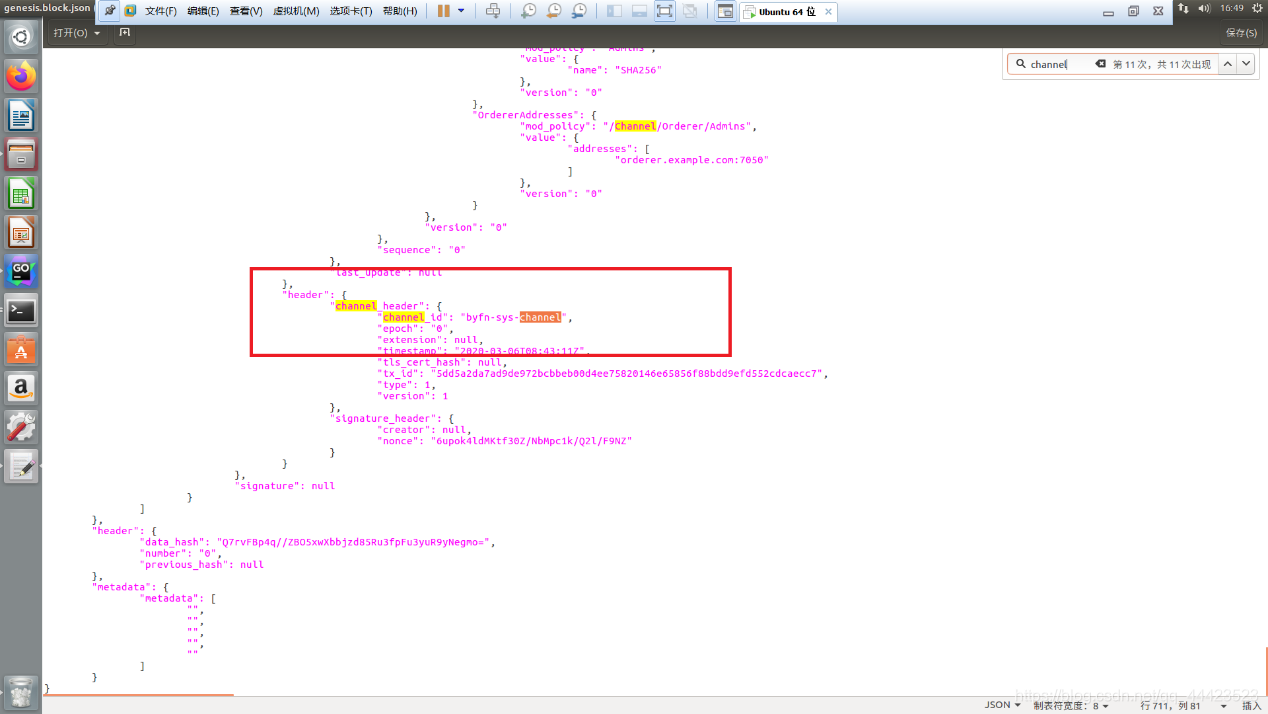Take a VM snapshot
This screenshot has height=714, width=1268.
click(x=528, y=11)
